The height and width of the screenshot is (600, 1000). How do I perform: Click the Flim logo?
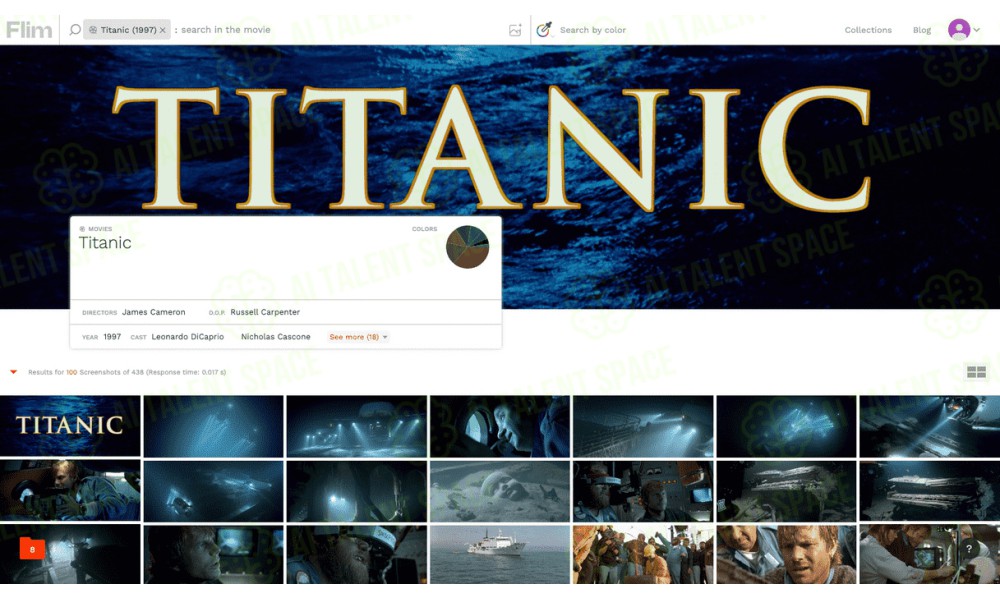click(x=29, y=29)
